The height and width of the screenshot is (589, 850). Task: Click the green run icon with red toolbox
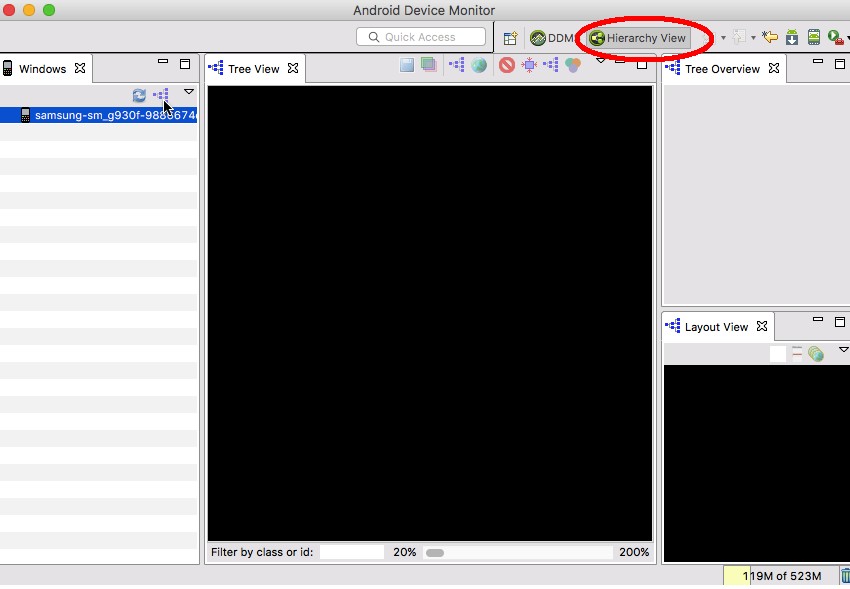(835, 37)
